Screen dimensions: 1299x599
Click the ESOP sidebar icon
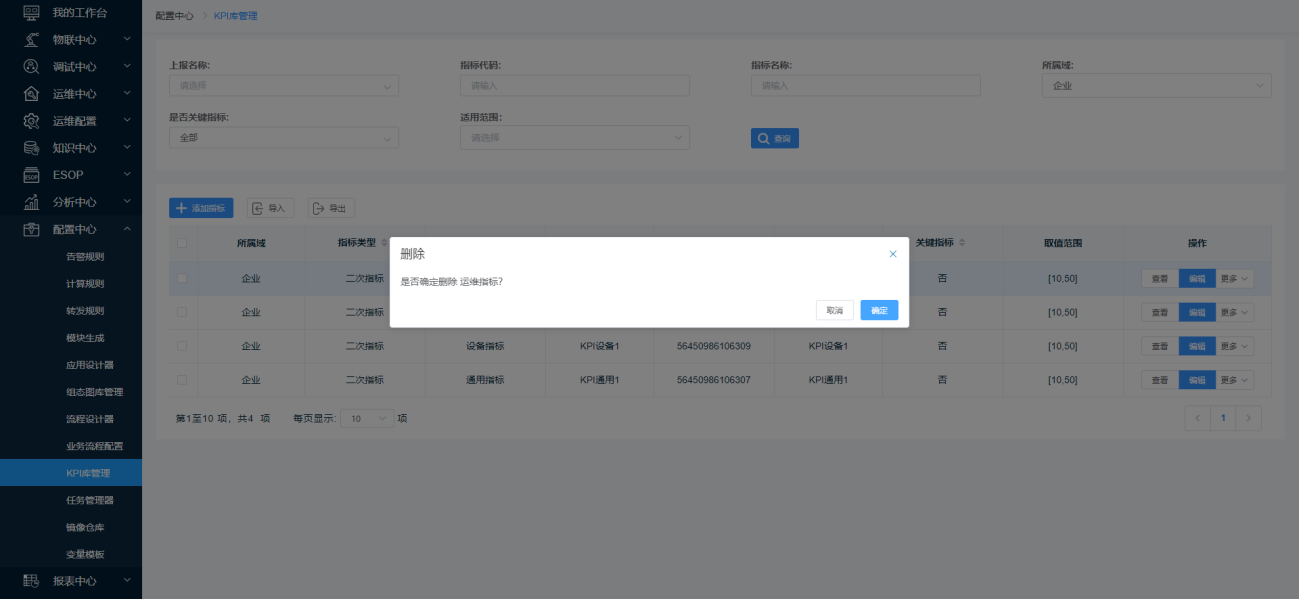point(31,175)
